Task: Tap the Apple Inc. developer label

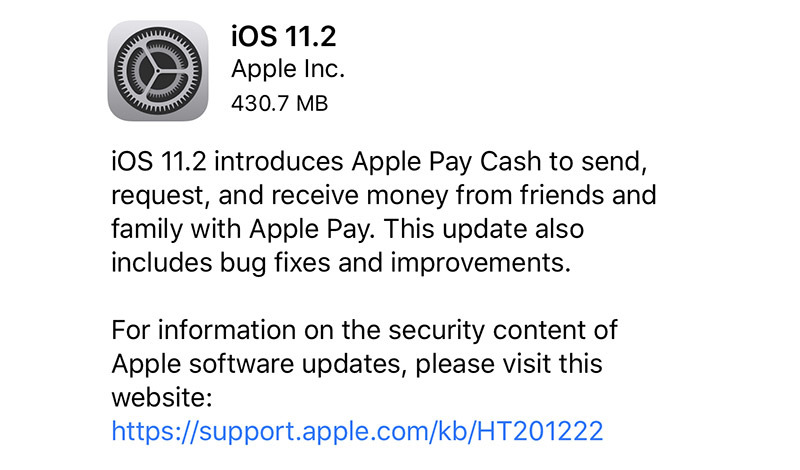Action: [x=288, y=69]
